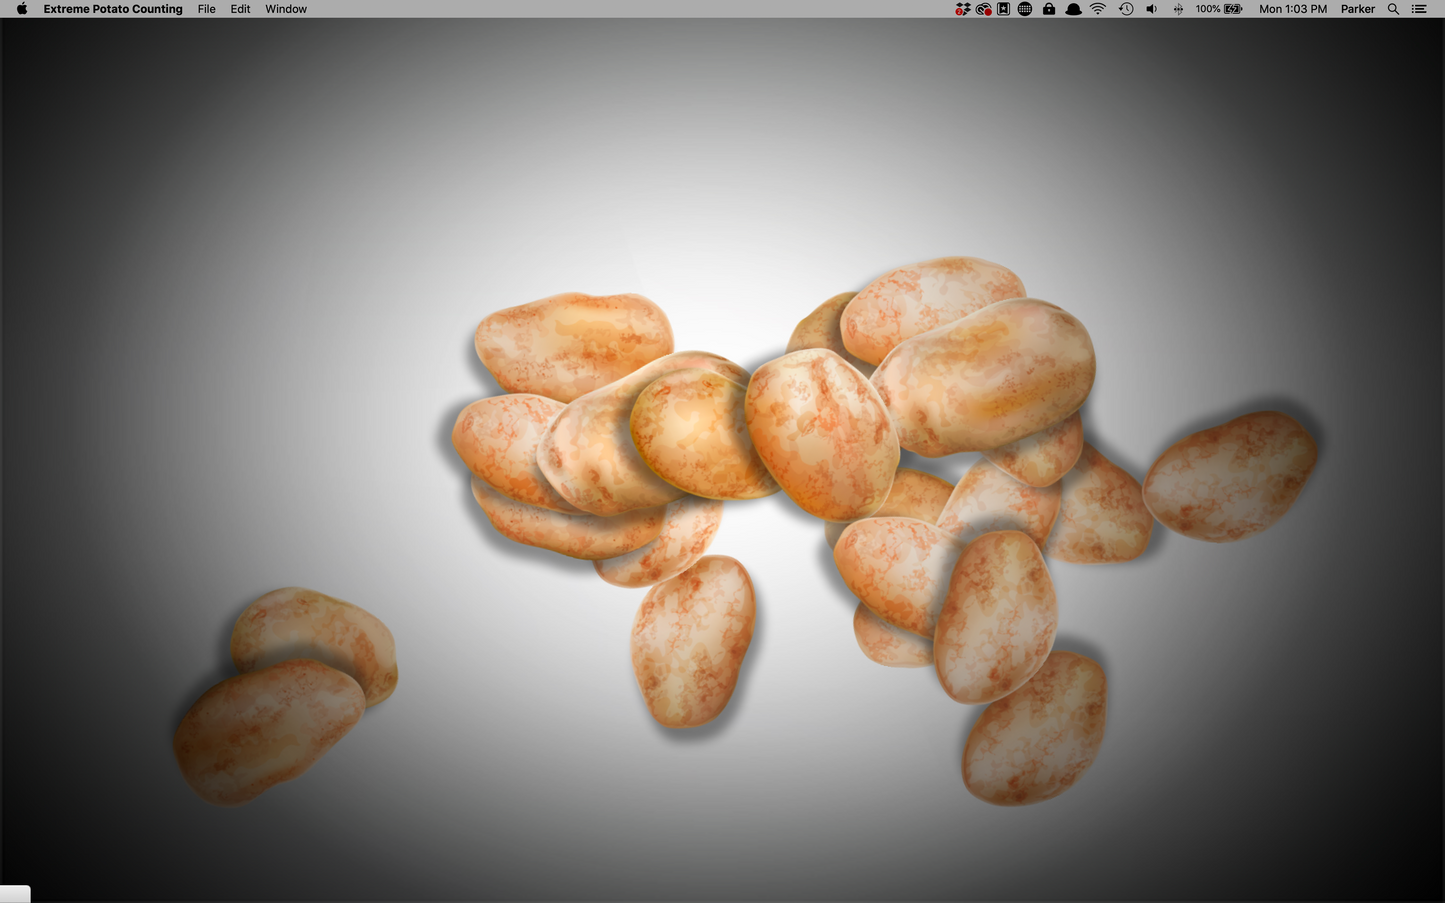This screenshot has width=1445, height=903.
Task: Open the Apple menu
Action: point(21,9)
